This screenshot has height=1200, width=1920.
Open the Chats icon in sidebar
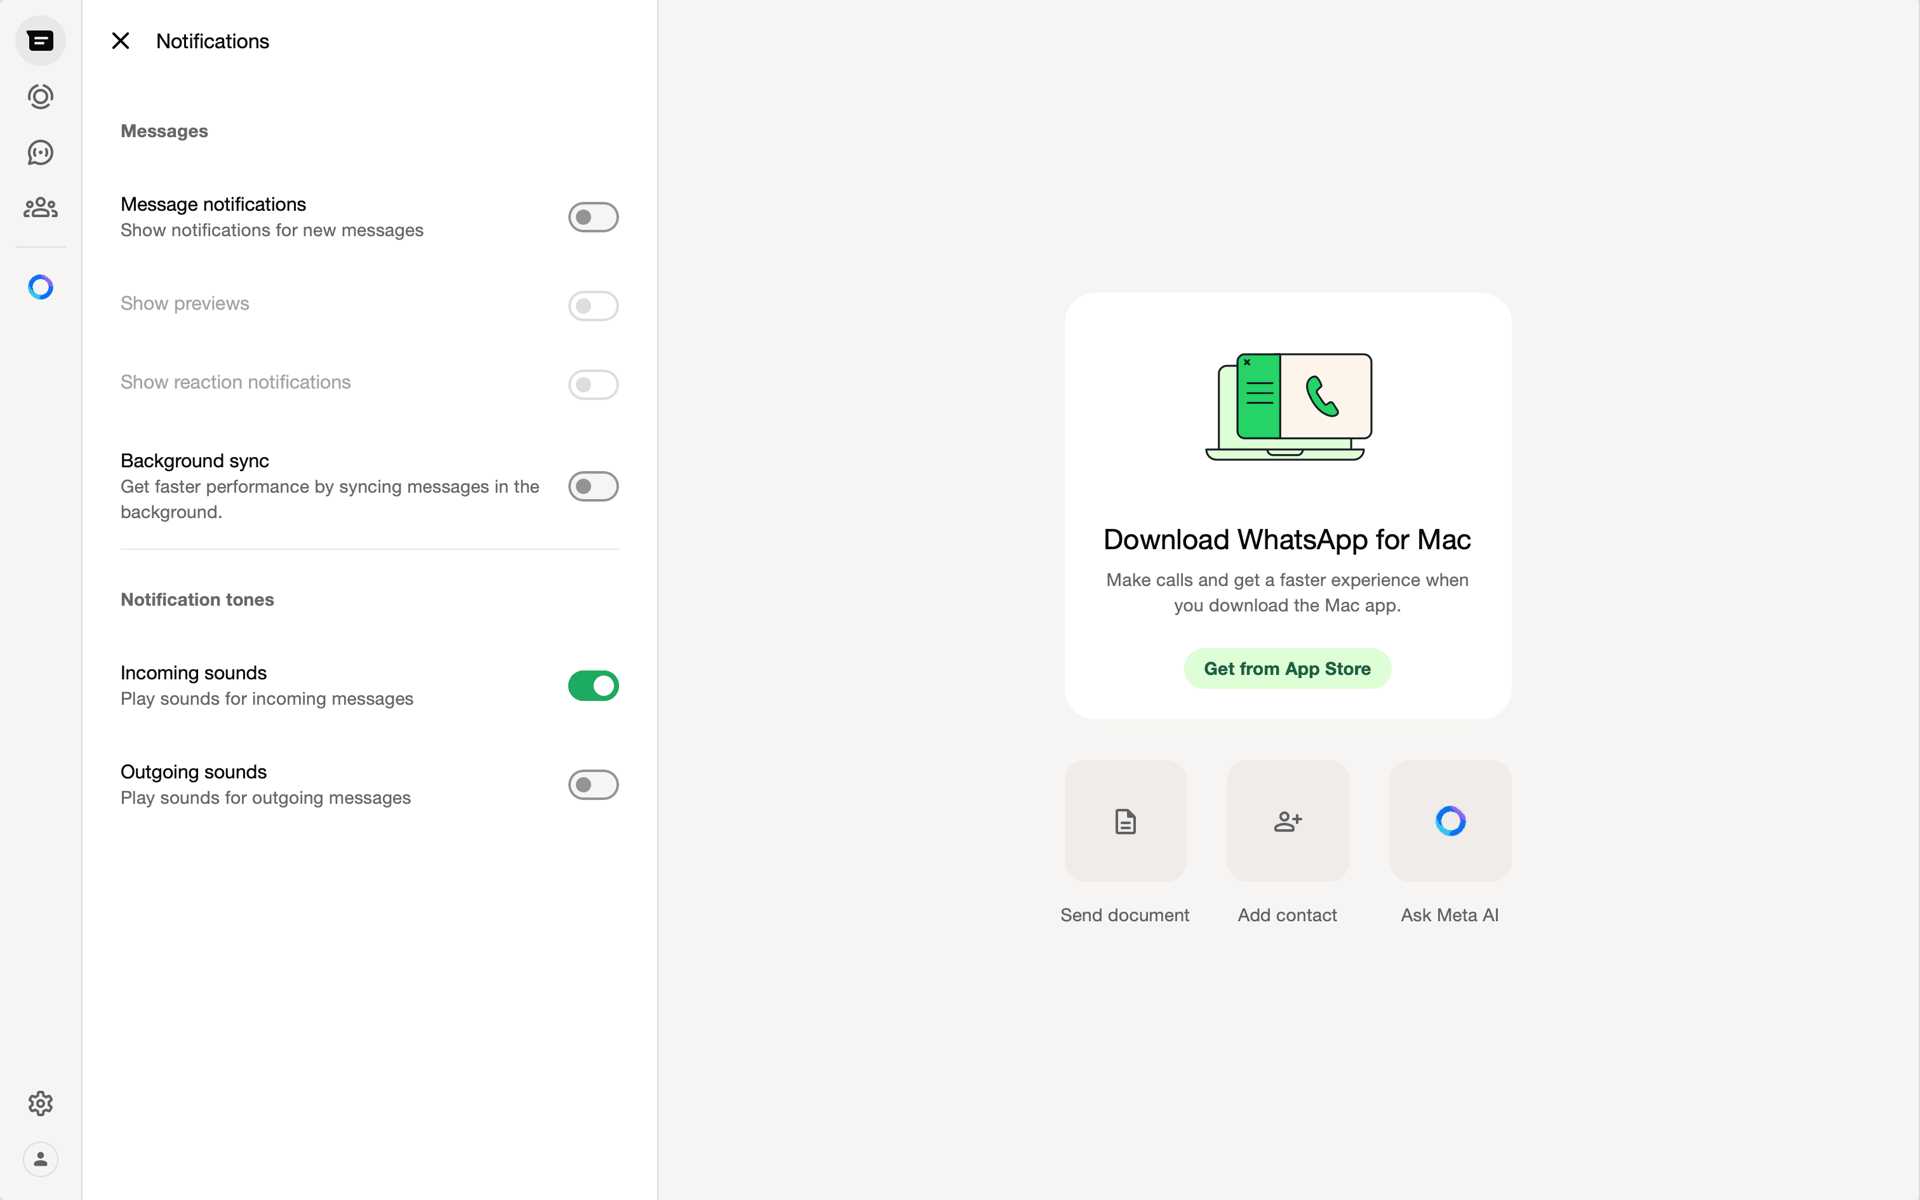[x=40, y=41]
